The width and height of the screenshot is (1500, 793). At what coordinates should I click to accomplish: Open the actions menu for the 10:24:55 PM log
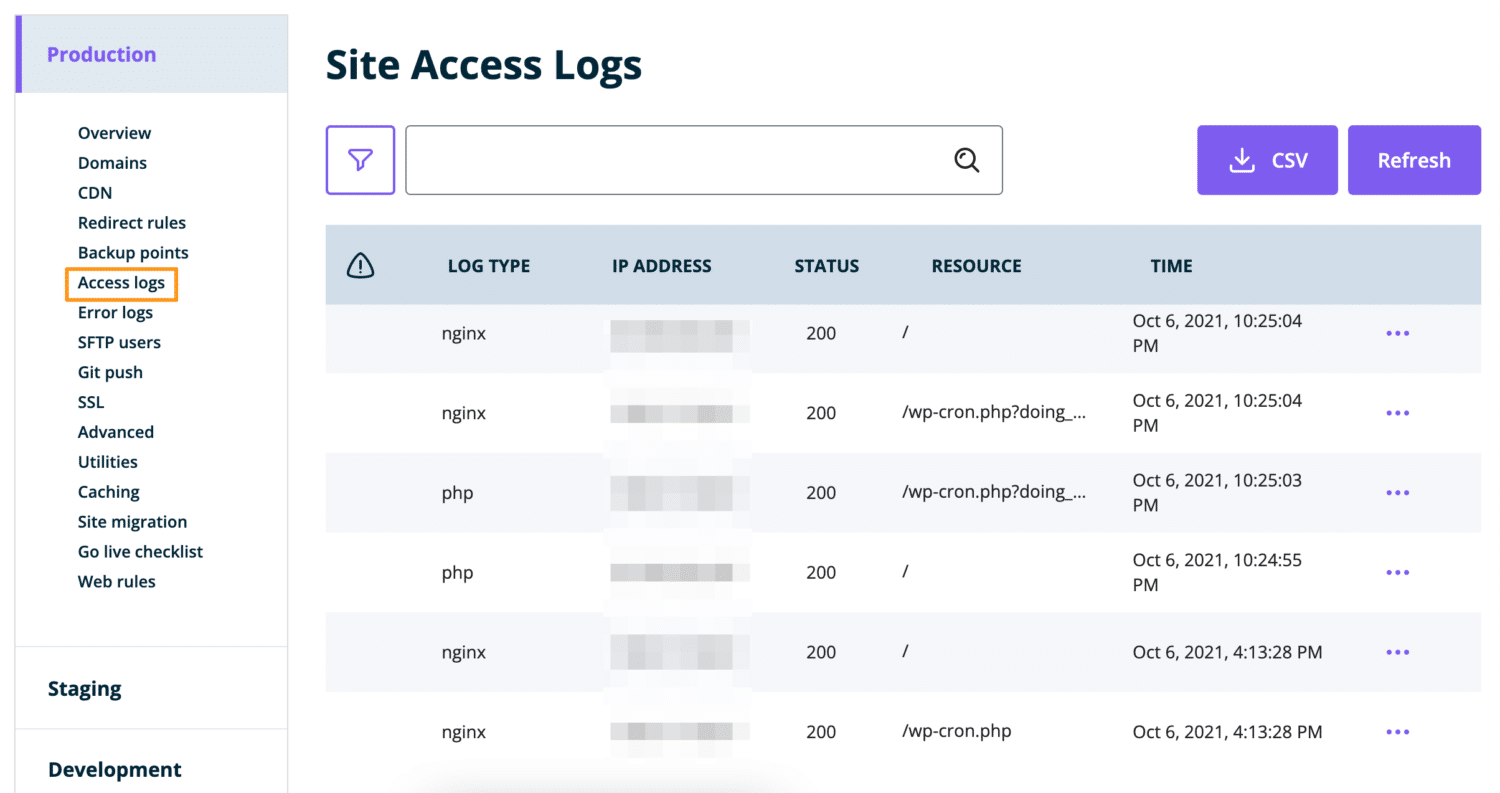[x=1397, y=572]
